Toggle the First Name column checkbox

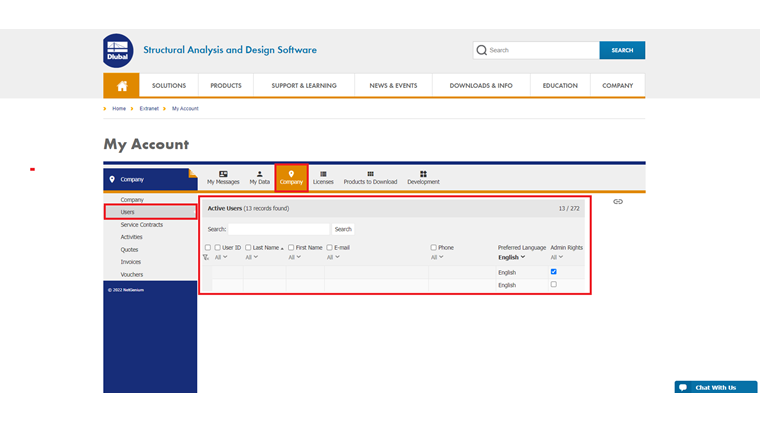pos(291,248)
